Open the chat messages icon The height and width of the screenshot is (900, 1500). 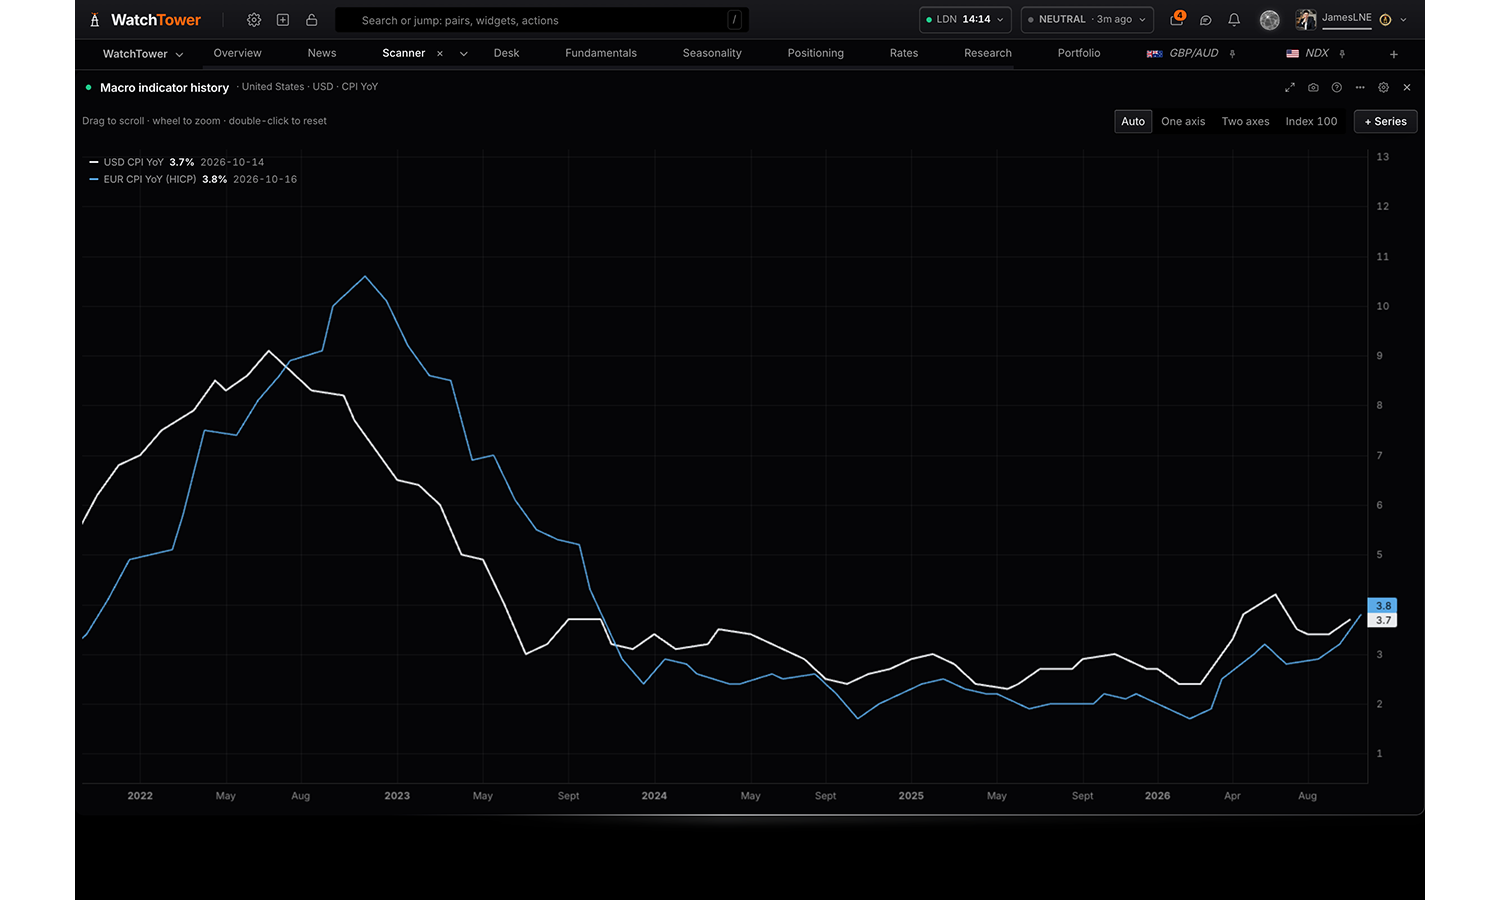(x=1206, y=20)
